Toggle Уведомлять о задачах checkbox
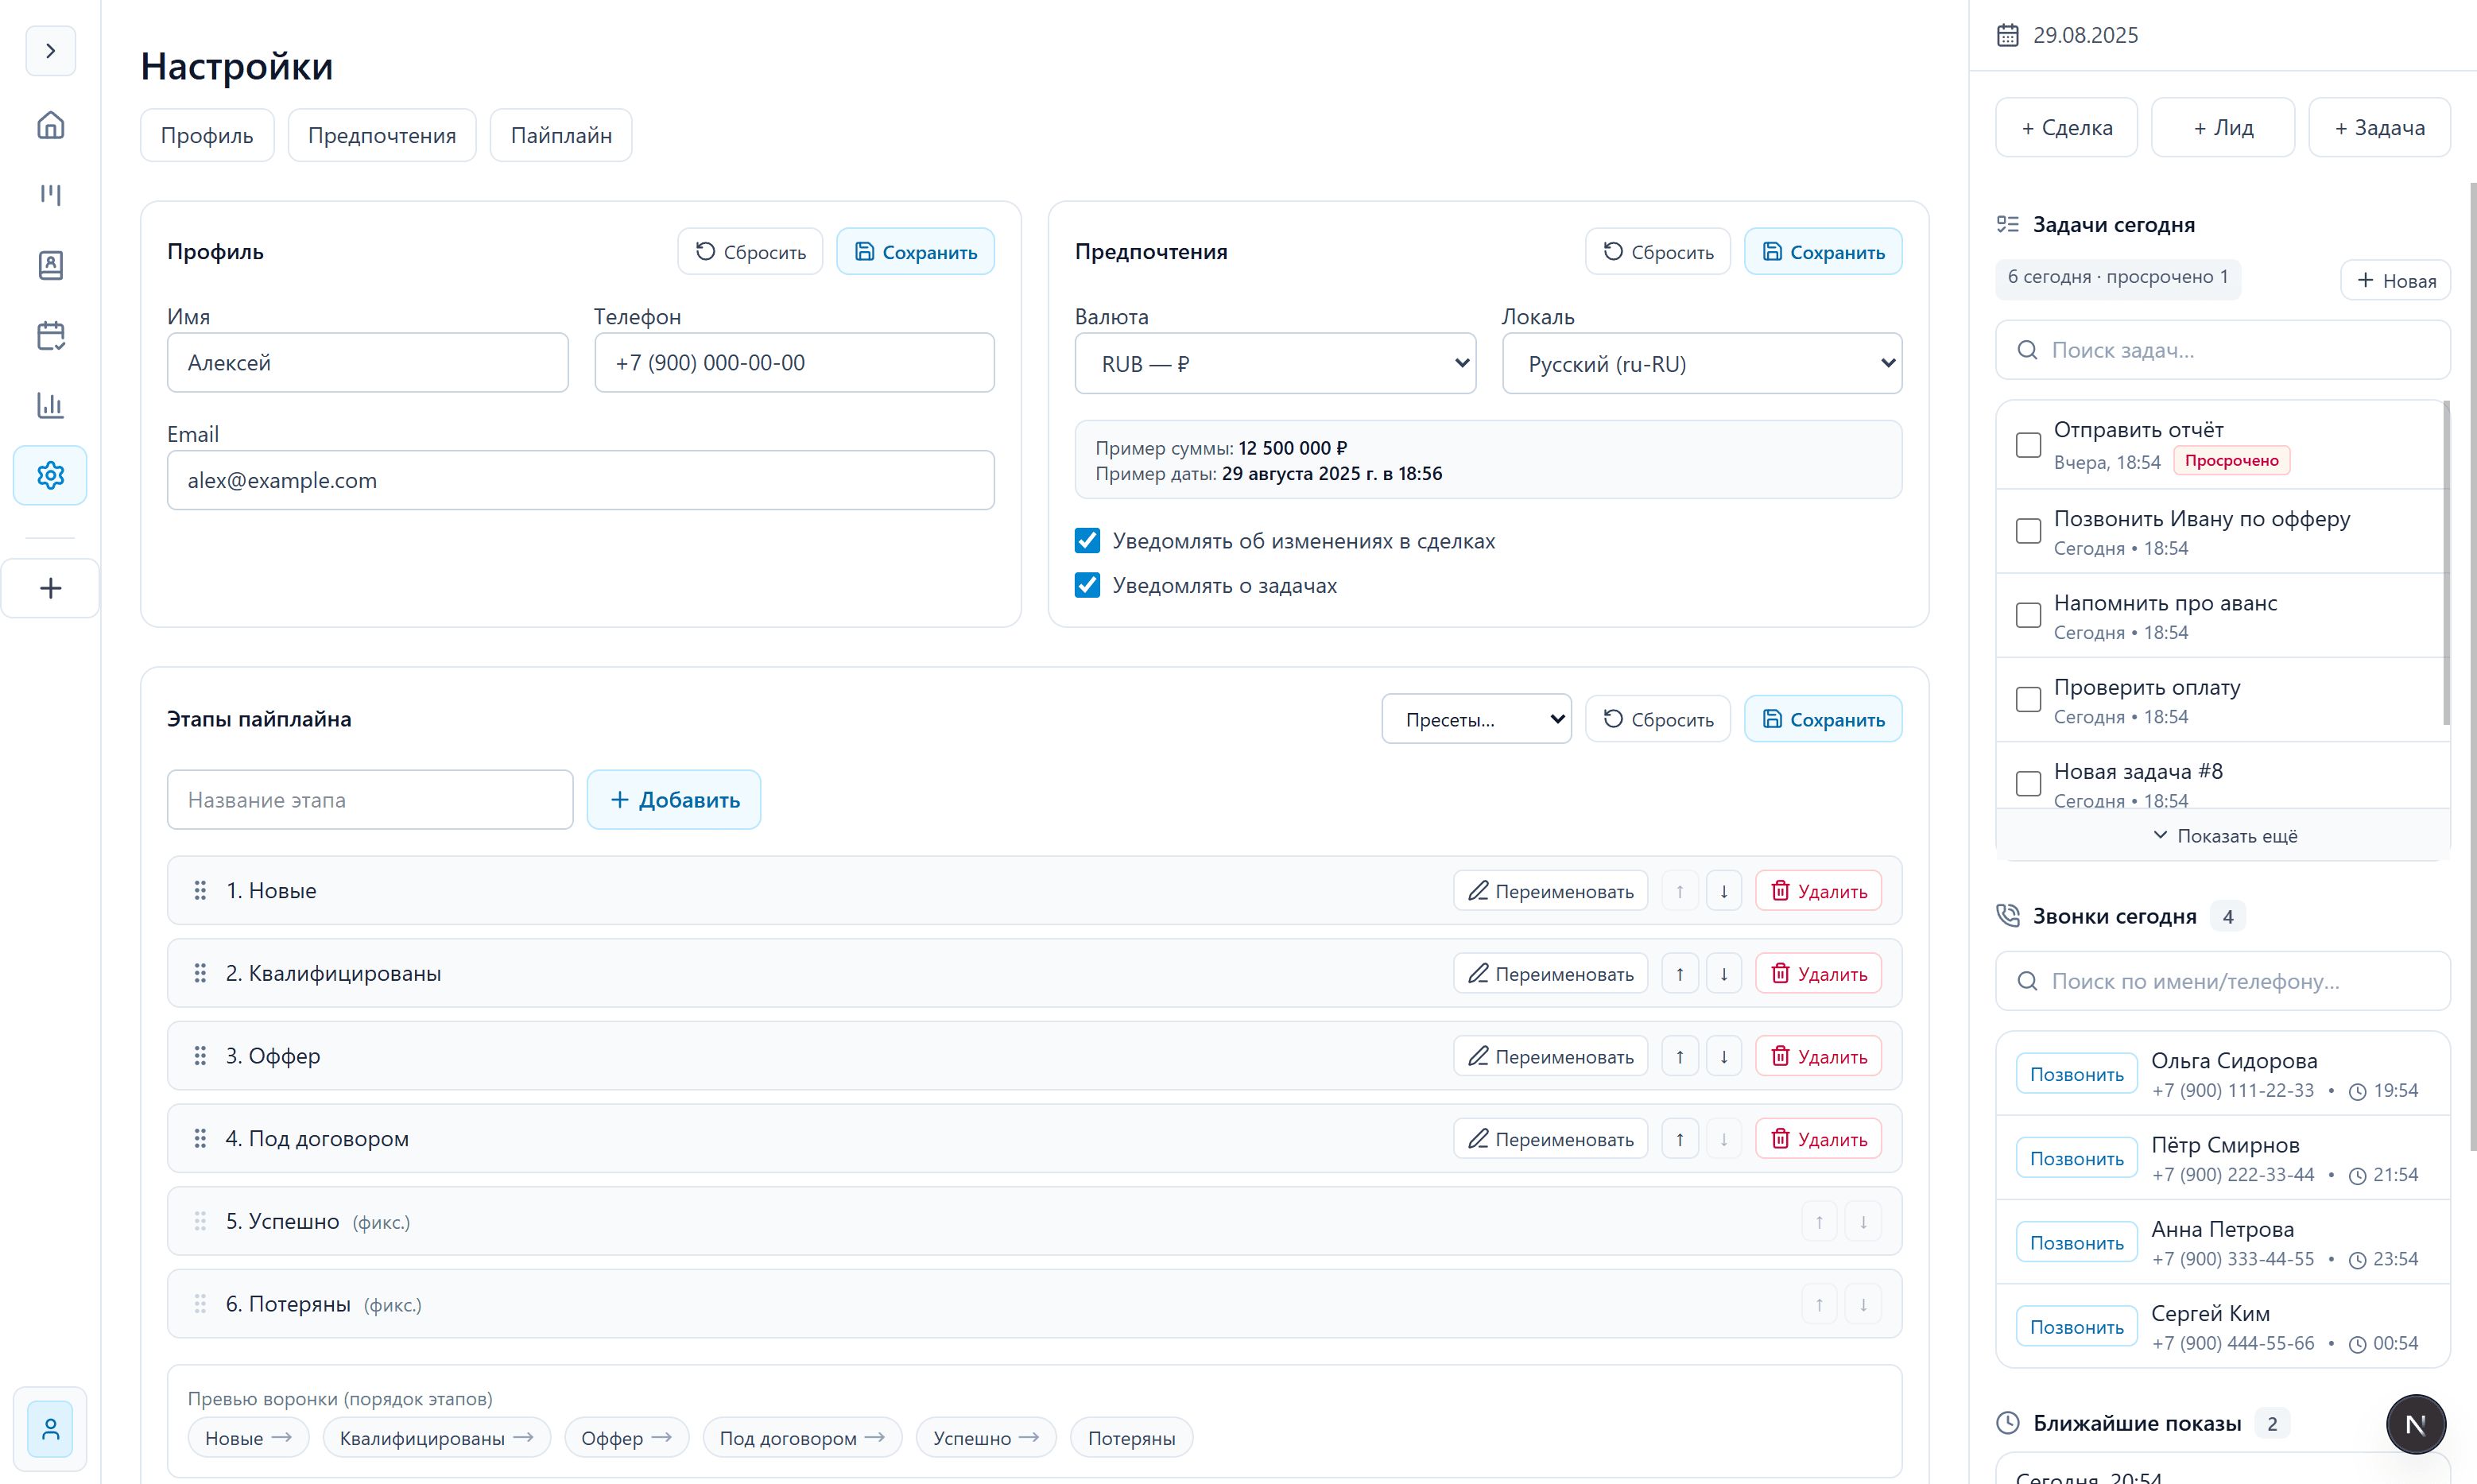 pyautogui.click(x=1087, y=585)
